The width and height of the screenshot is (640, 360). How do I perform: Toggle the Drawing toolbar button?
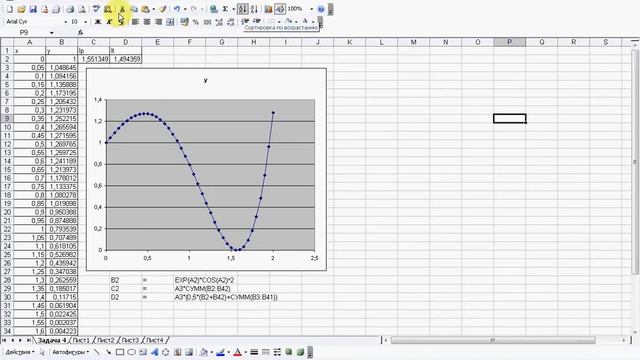(x=280, y=9)
